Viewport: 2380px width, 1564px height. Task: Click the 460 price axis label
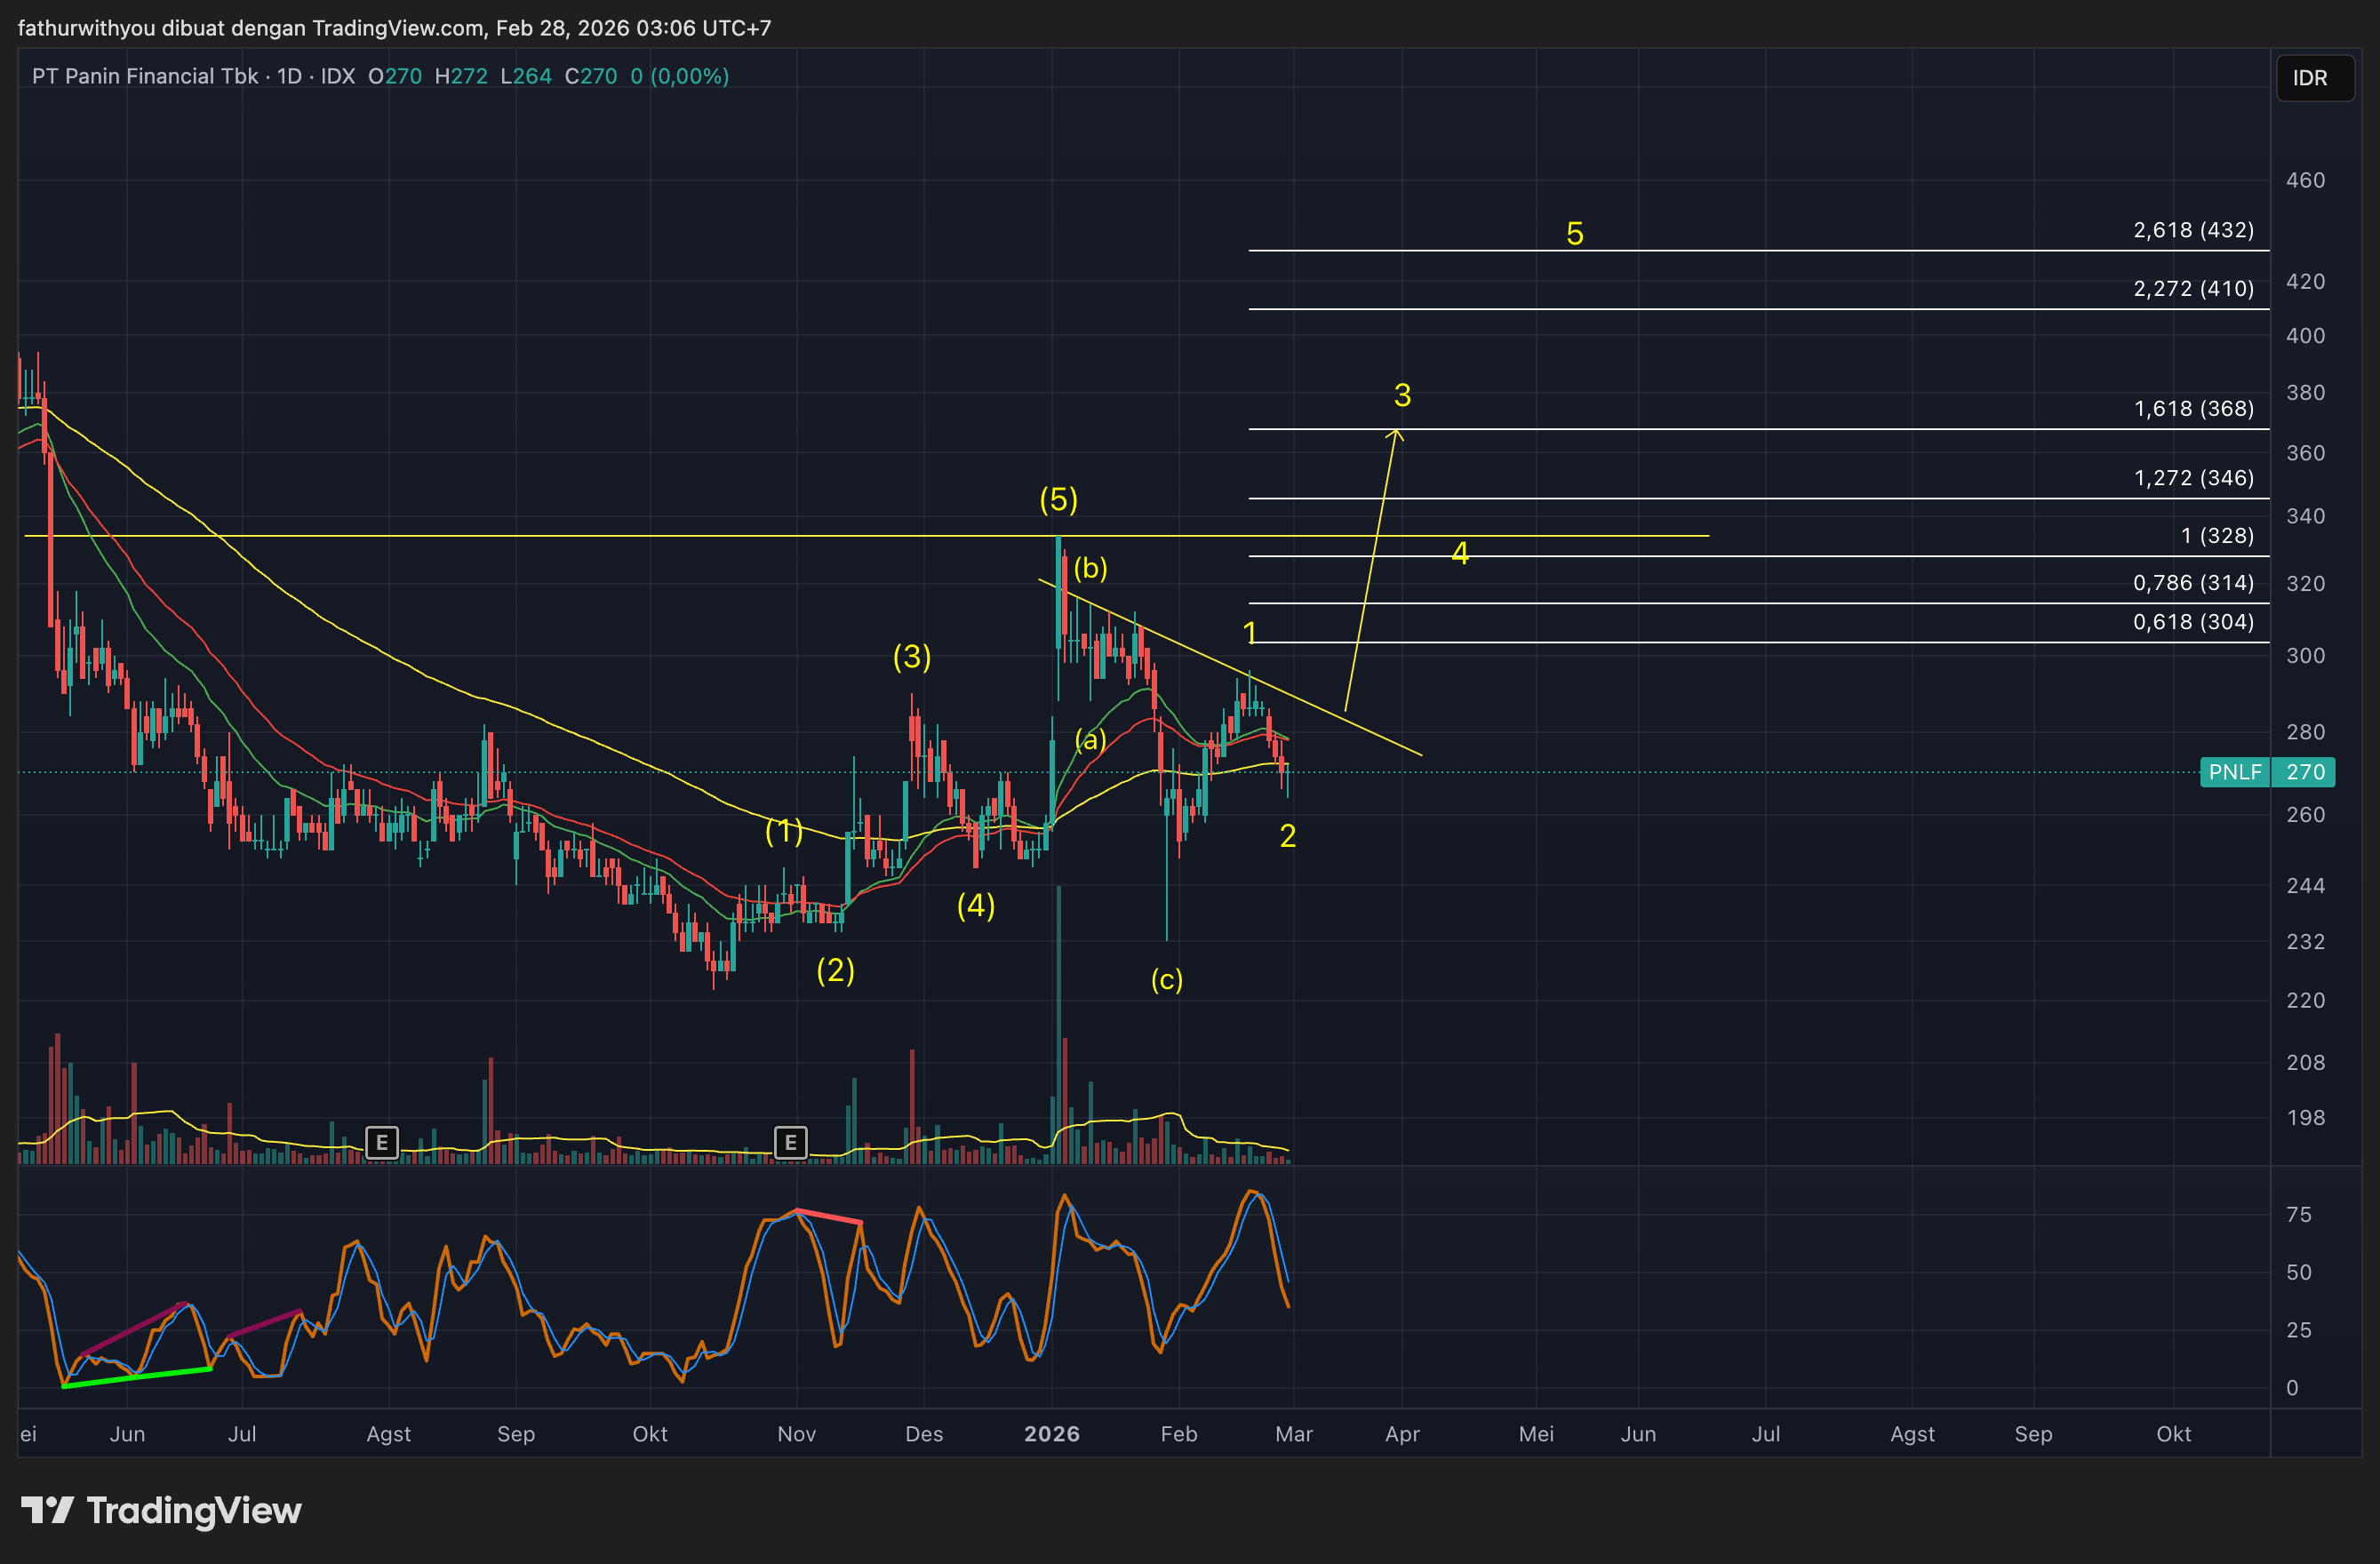pos(2305,180)
